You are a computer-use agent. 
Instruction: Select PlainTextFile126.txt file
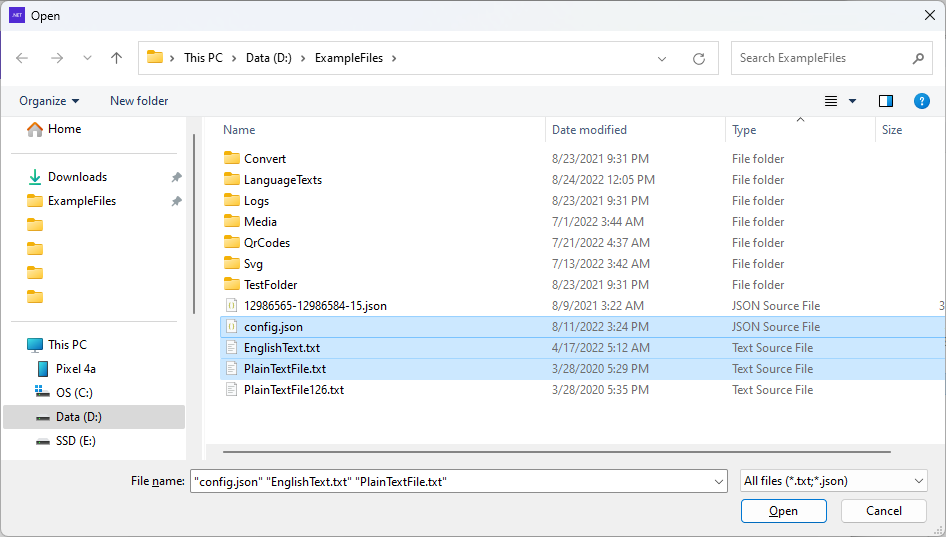click(294, 390)
